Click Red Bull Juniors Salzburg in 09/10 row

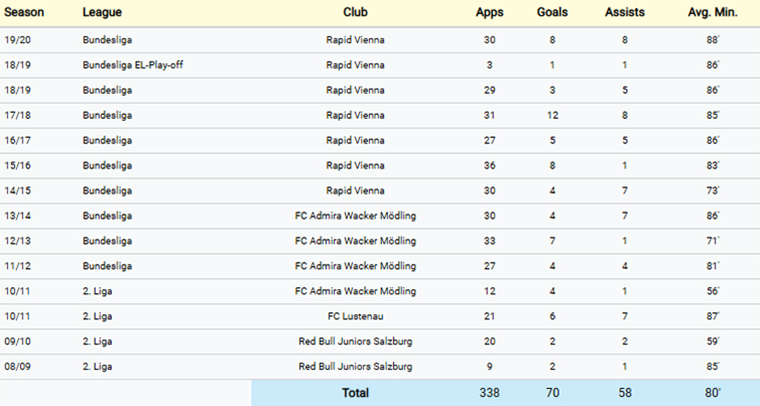click(355, 342)
